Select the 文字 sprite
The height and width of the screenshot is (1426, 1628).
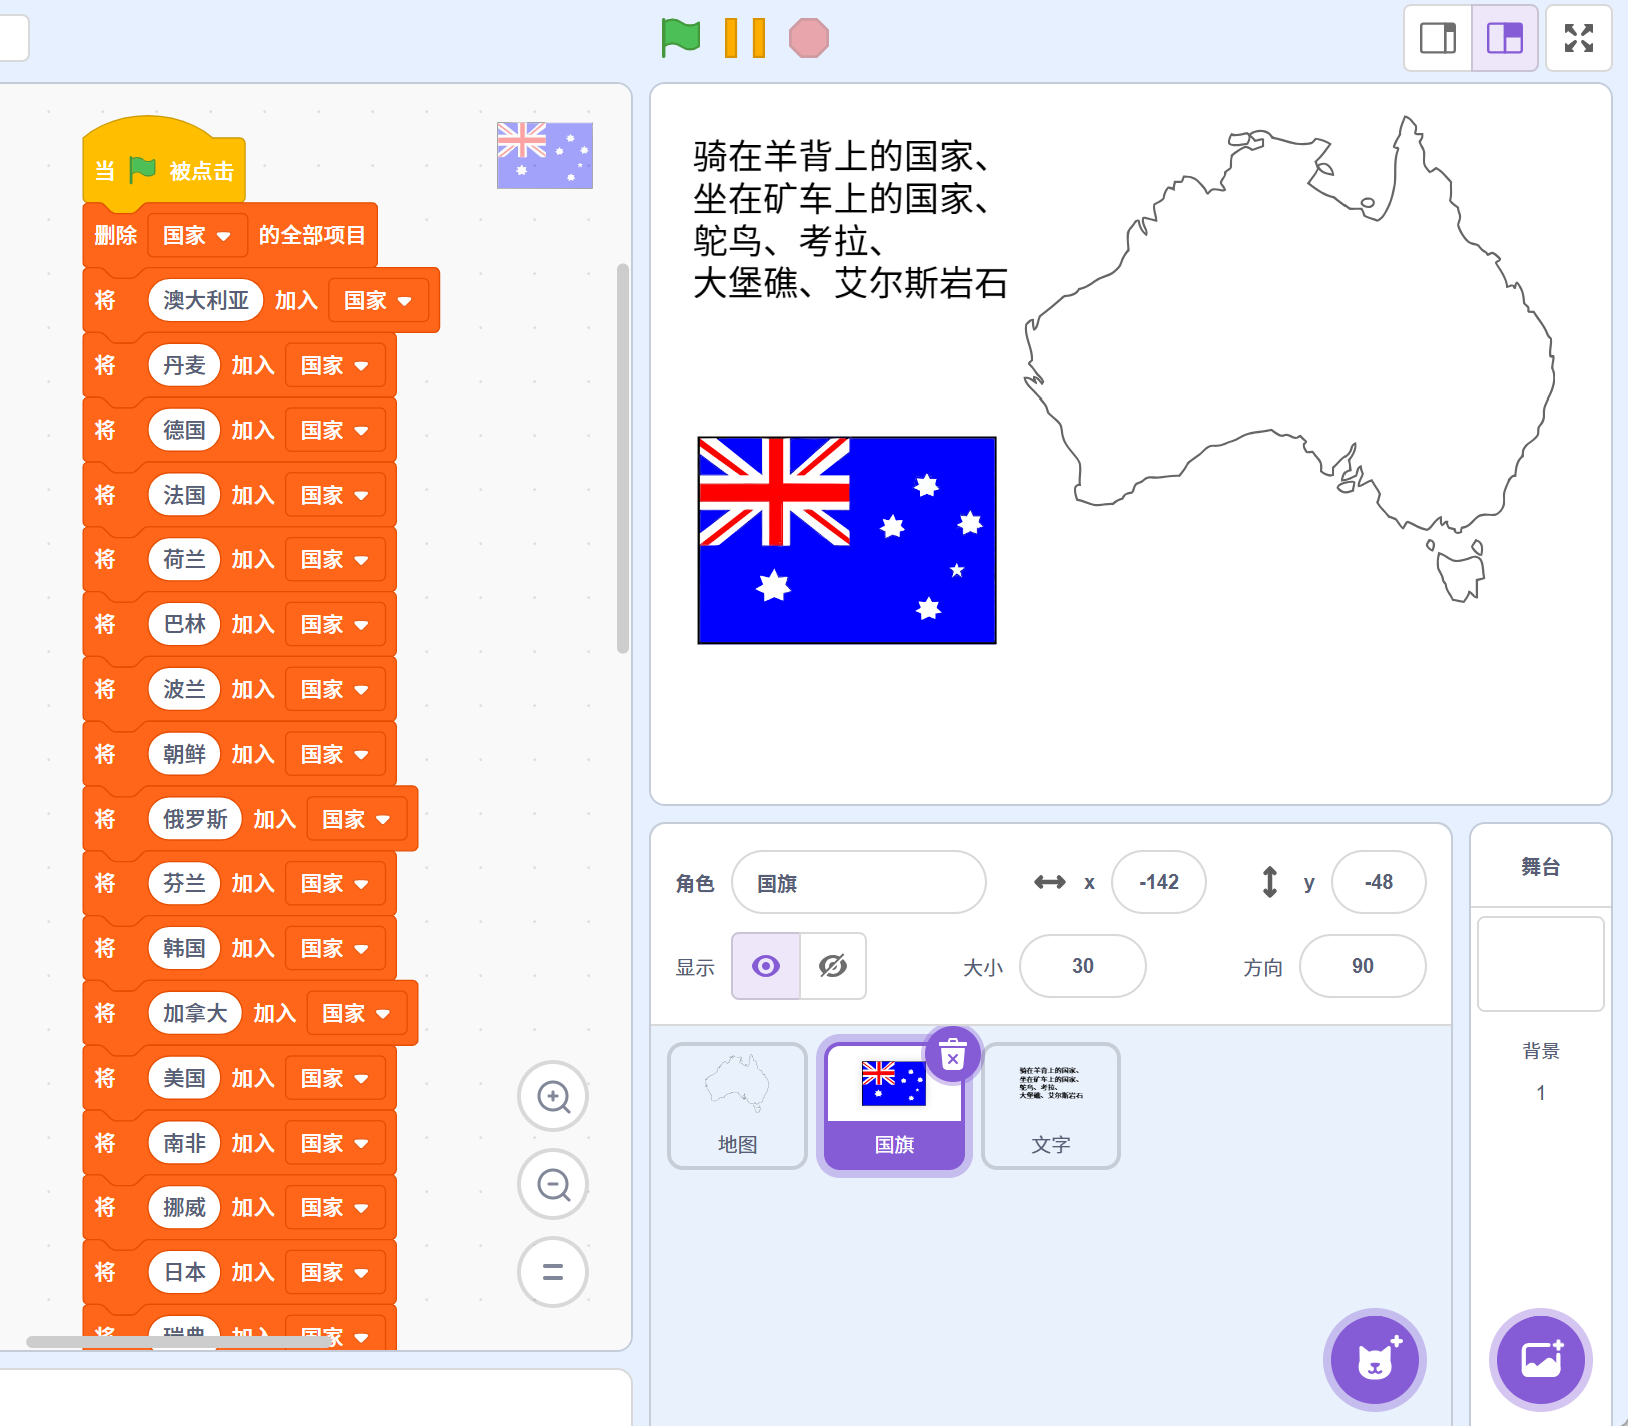pos(1050,1105)
